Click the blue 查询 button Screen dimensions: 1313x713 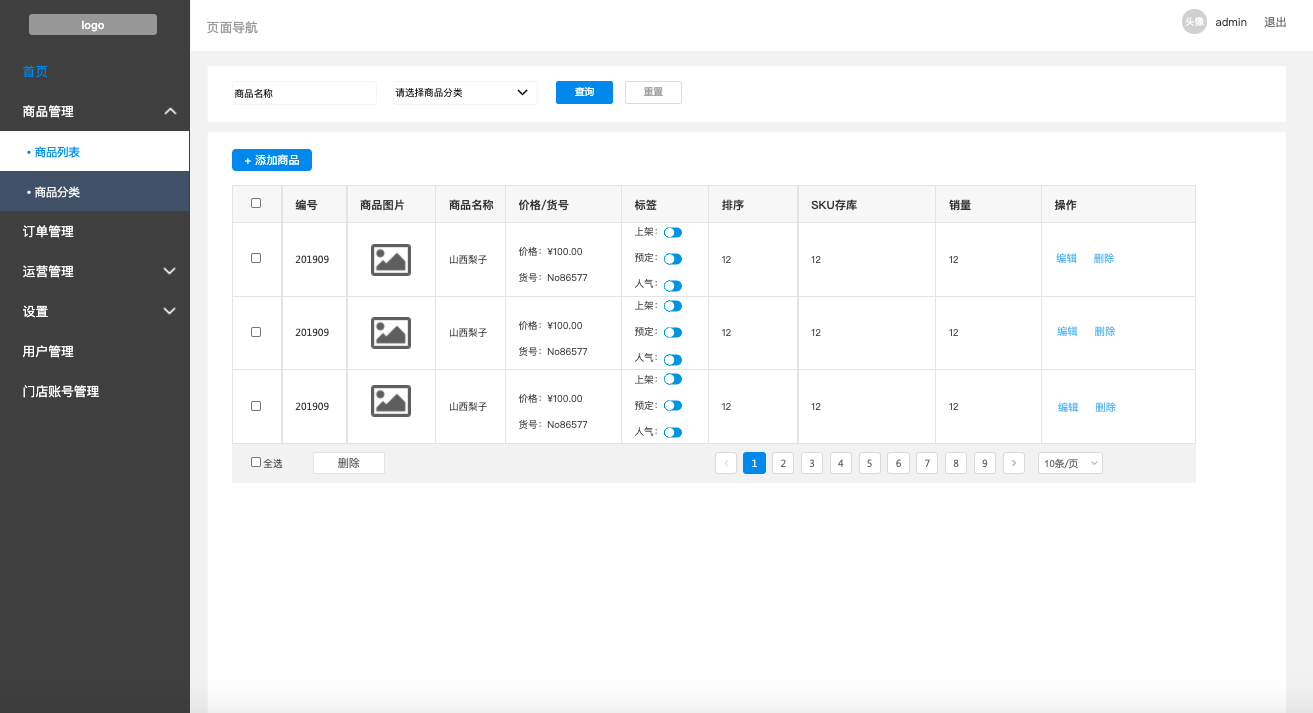(584, 92)
